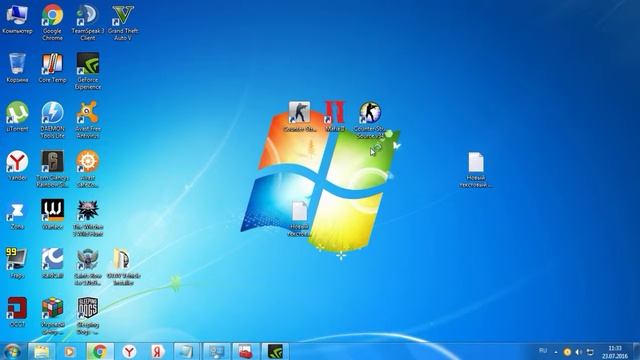Open the Windows Start menu orb
The height and width of the screenshot is (360, 640).
12,351
